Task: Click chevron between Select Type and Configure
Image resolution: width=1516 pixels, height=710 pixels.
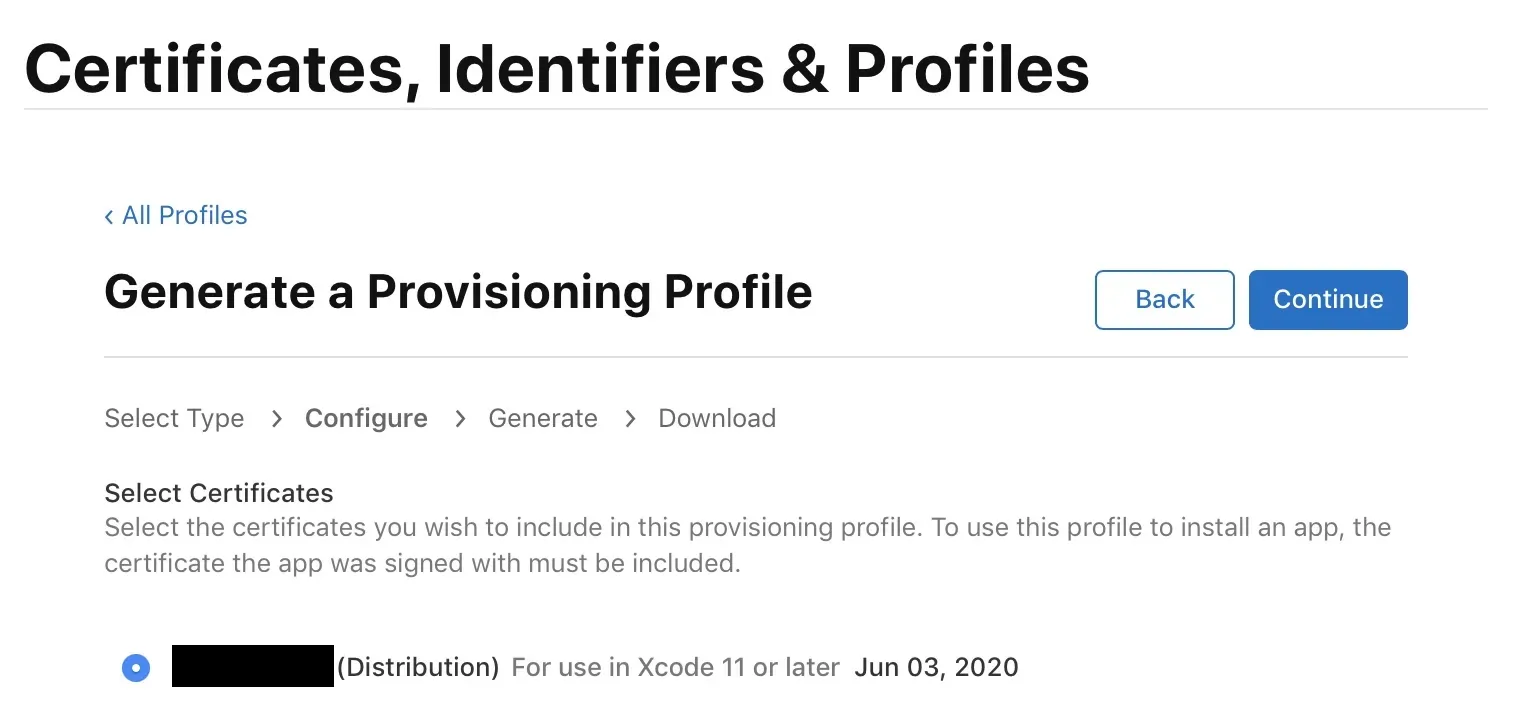Action: click(x=276, y=418)
